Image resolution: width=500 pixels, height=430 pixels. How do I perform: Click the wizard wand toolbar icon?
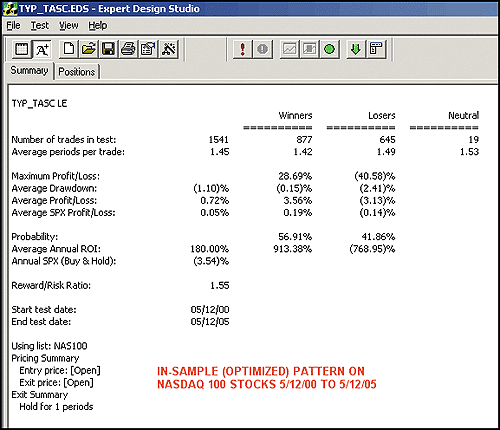pos(169,49)
